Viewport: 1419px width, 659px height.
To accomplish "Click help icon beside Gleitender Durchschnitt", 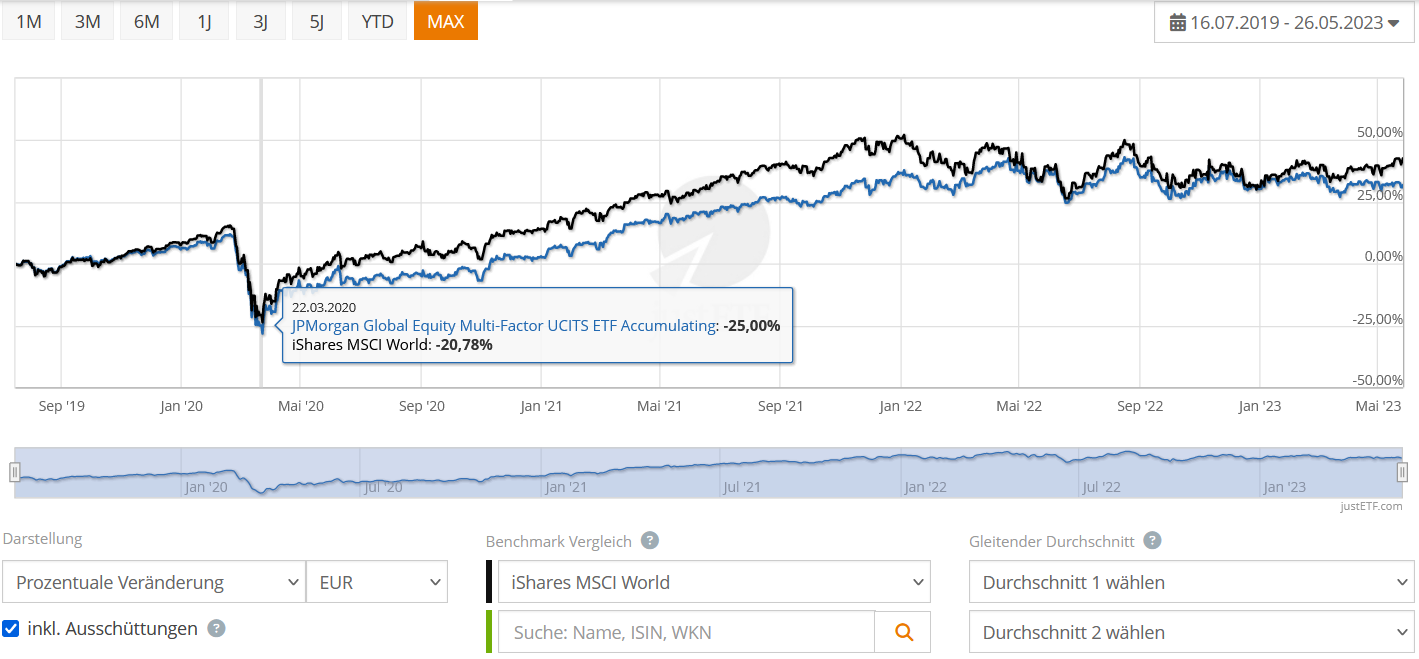I will pyautogui.click(x=1152, y=541).
